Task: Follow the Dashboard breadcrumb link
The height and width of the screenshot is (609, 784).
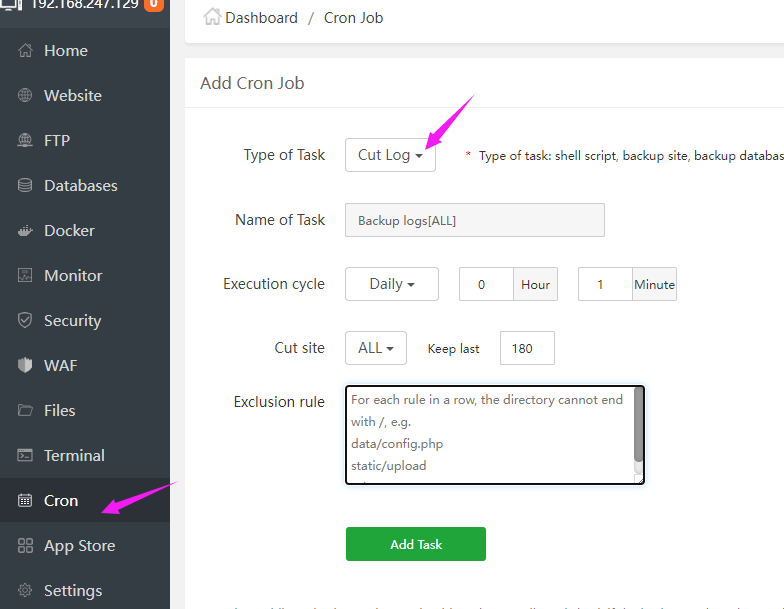Action: pos(261,18)
